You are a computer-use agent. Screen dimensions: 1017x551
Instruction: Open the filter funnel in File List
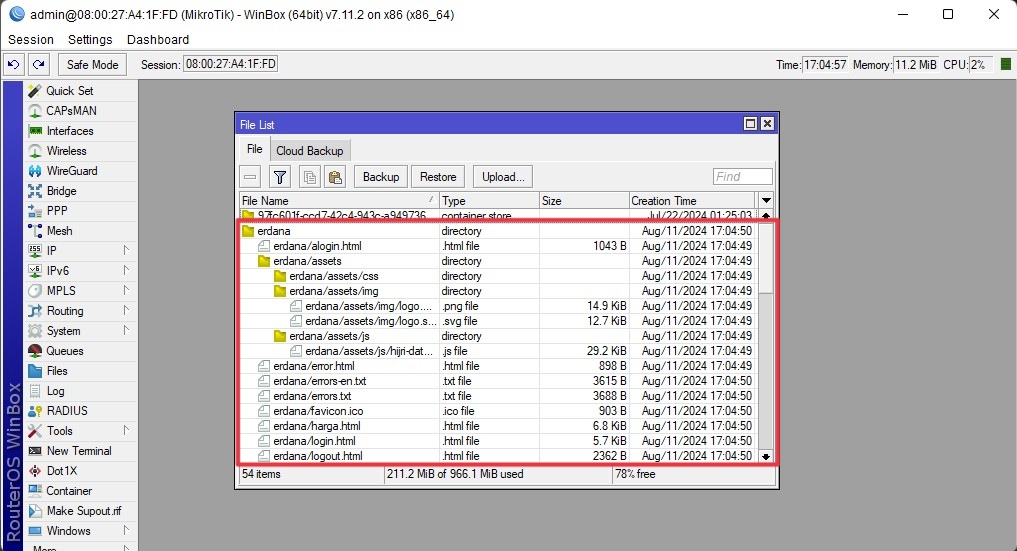pos(280,177)
